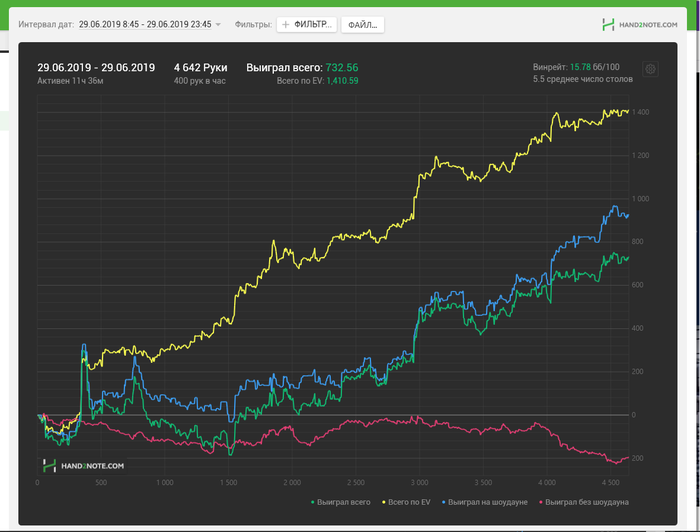Click the 400 рук в час text

click(x=200, y=81)
